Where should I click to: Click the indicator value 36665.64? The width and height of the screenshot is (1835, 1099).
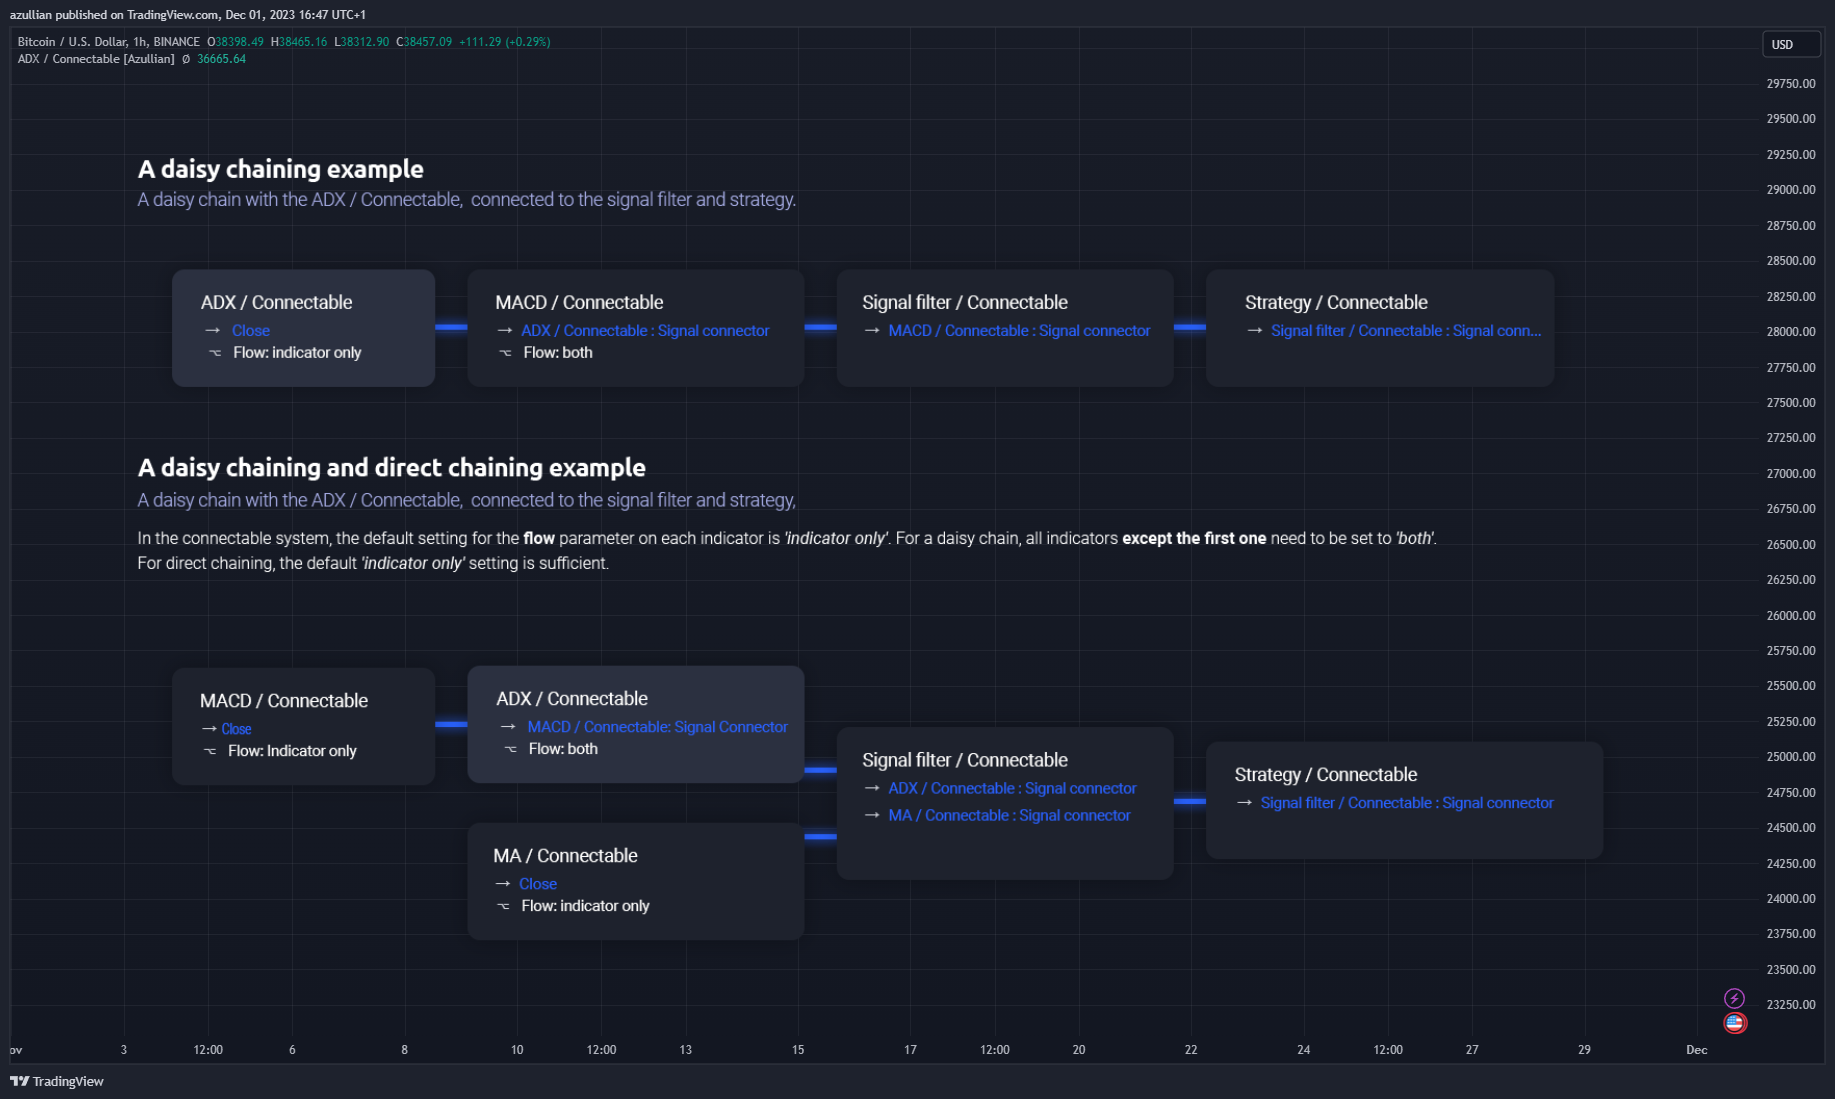221,59
